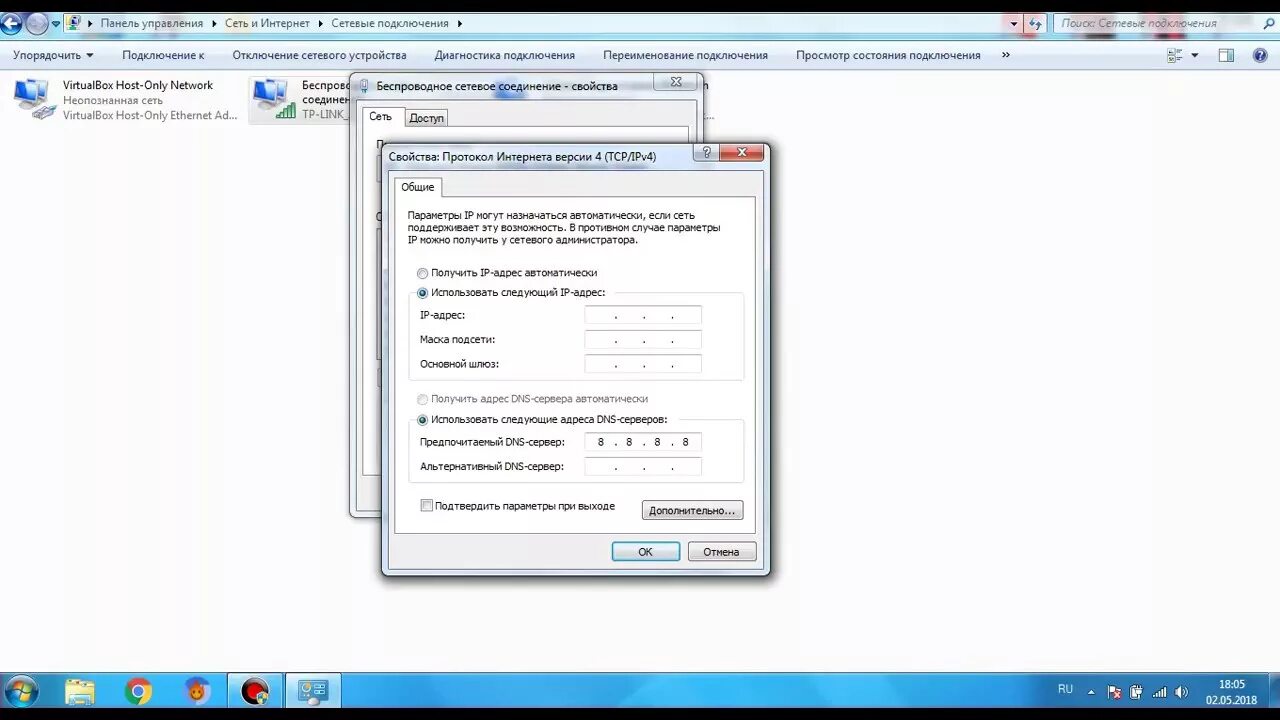Click the Предпочитаемый DNS-сервер field
Viewport: 1280px width, 720px height.
pos(643,442)
